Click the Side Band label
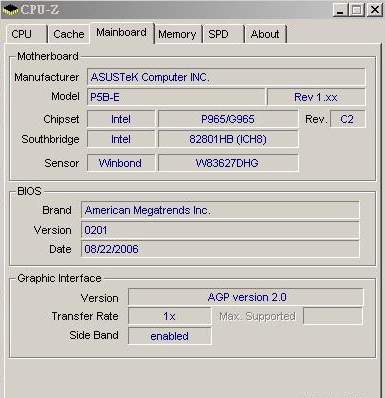Image resolution: width=385 pixels, height=398 pixels. 94,335
